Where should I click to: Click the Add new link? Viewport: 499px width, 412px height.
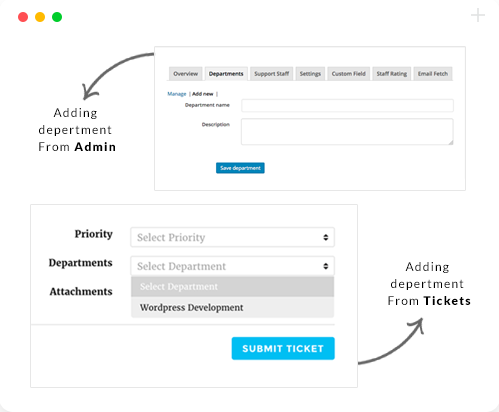(203, 94)
